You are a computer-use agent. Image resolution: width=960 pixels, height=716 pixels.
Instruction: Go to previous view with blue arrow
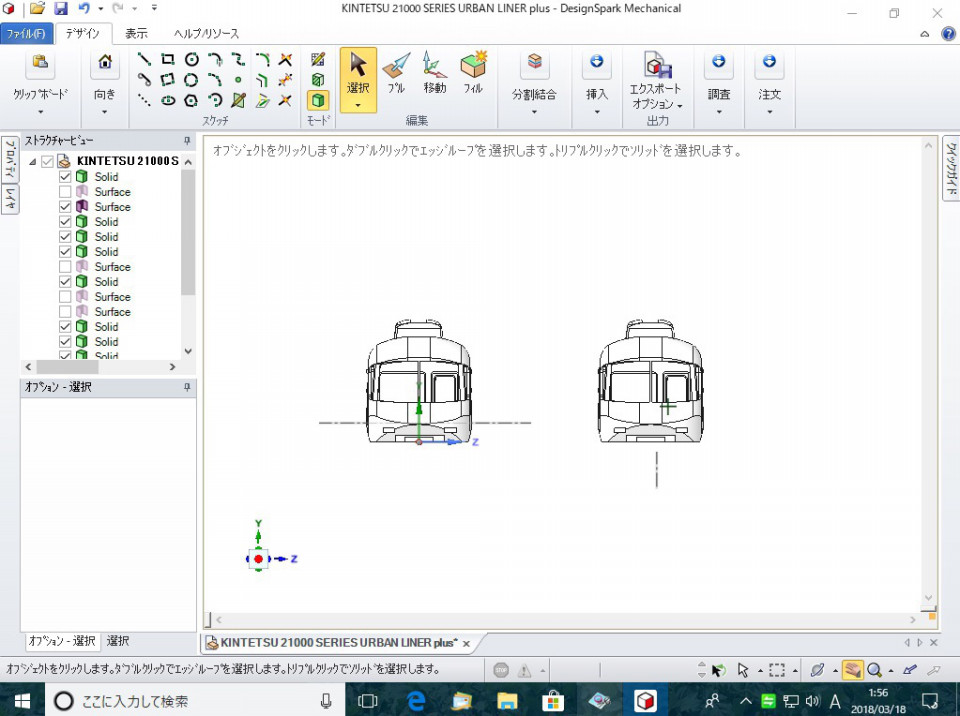tap(910, 670)
